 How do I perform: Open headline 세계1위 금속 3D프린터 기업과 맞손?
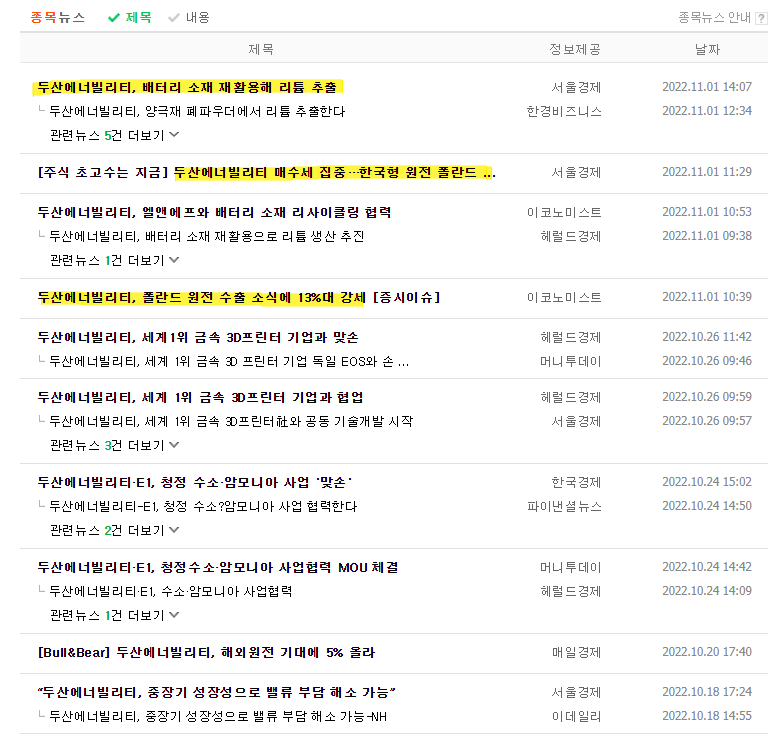tap(198, 338)
